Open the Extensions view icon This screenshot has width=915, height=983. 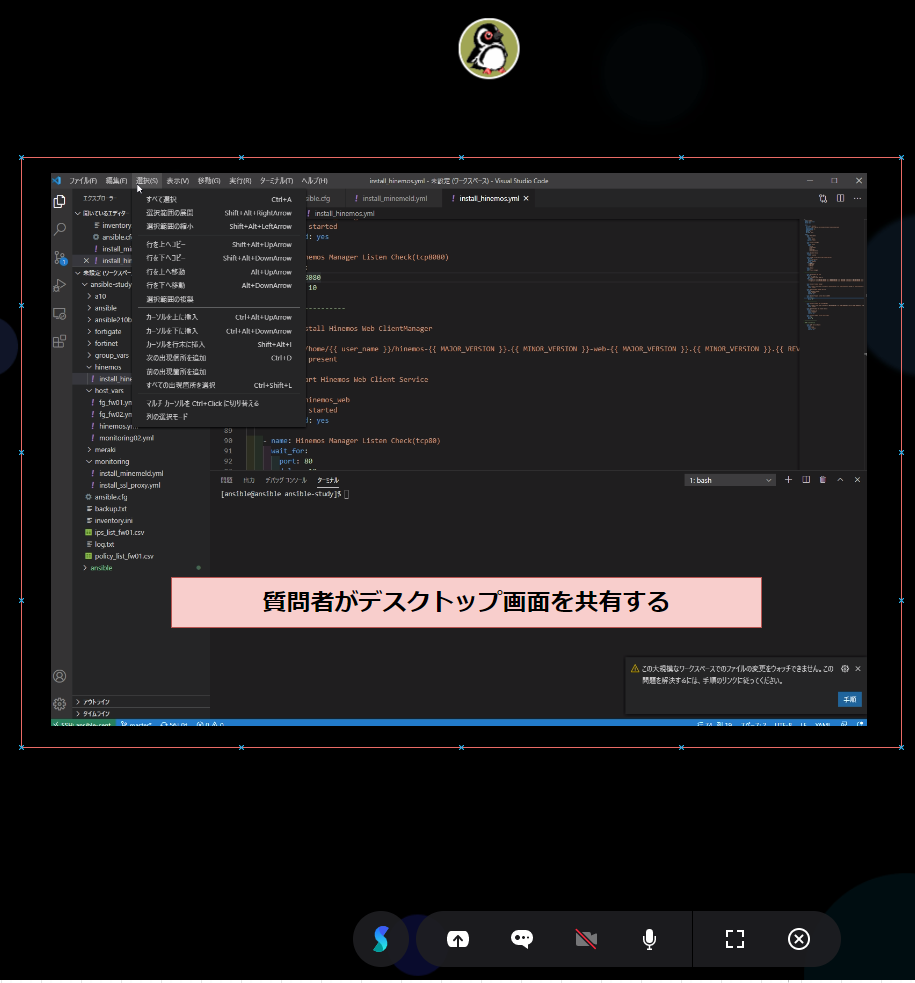click(x=60, y=341)
